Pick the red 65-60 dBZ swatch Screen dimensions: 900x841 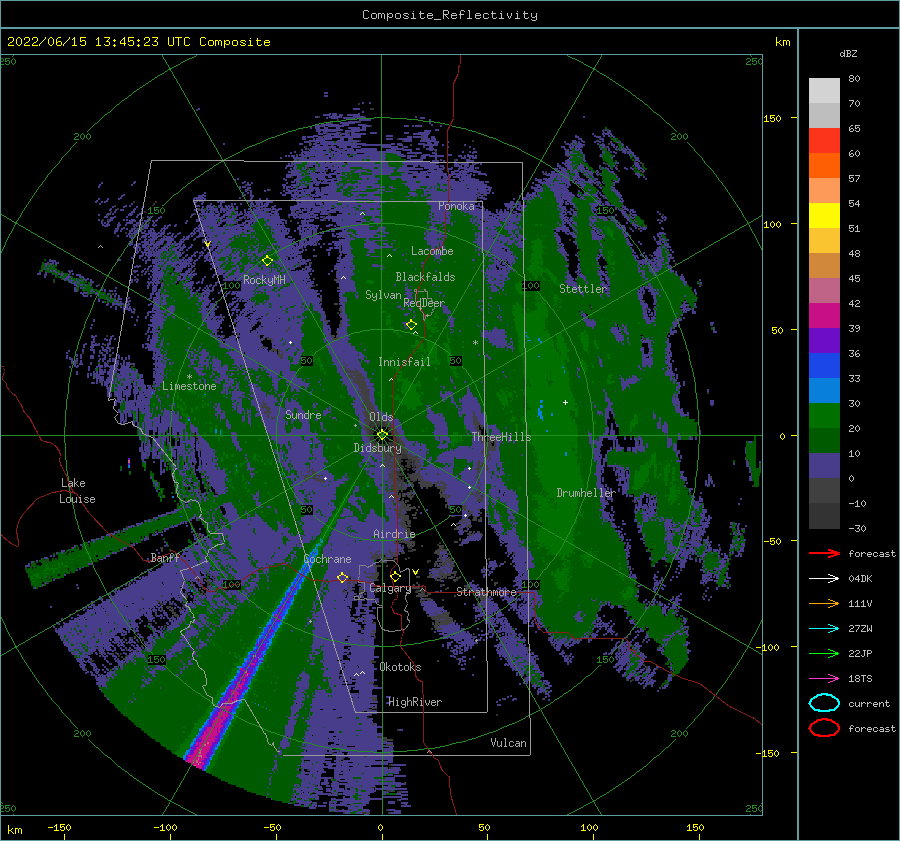pos(824,141)
